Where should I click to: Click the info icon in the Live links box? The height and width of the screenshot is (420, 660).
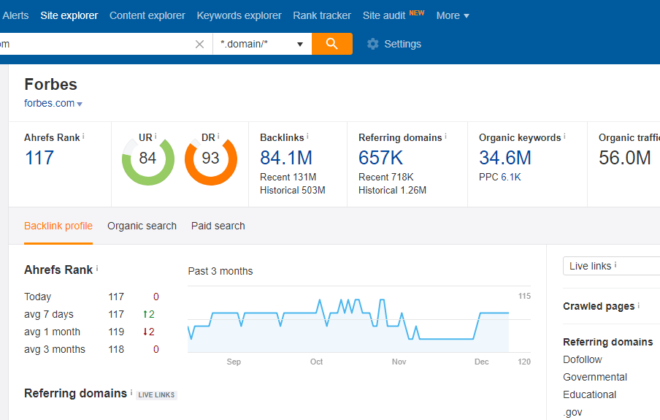coord(615,264)
